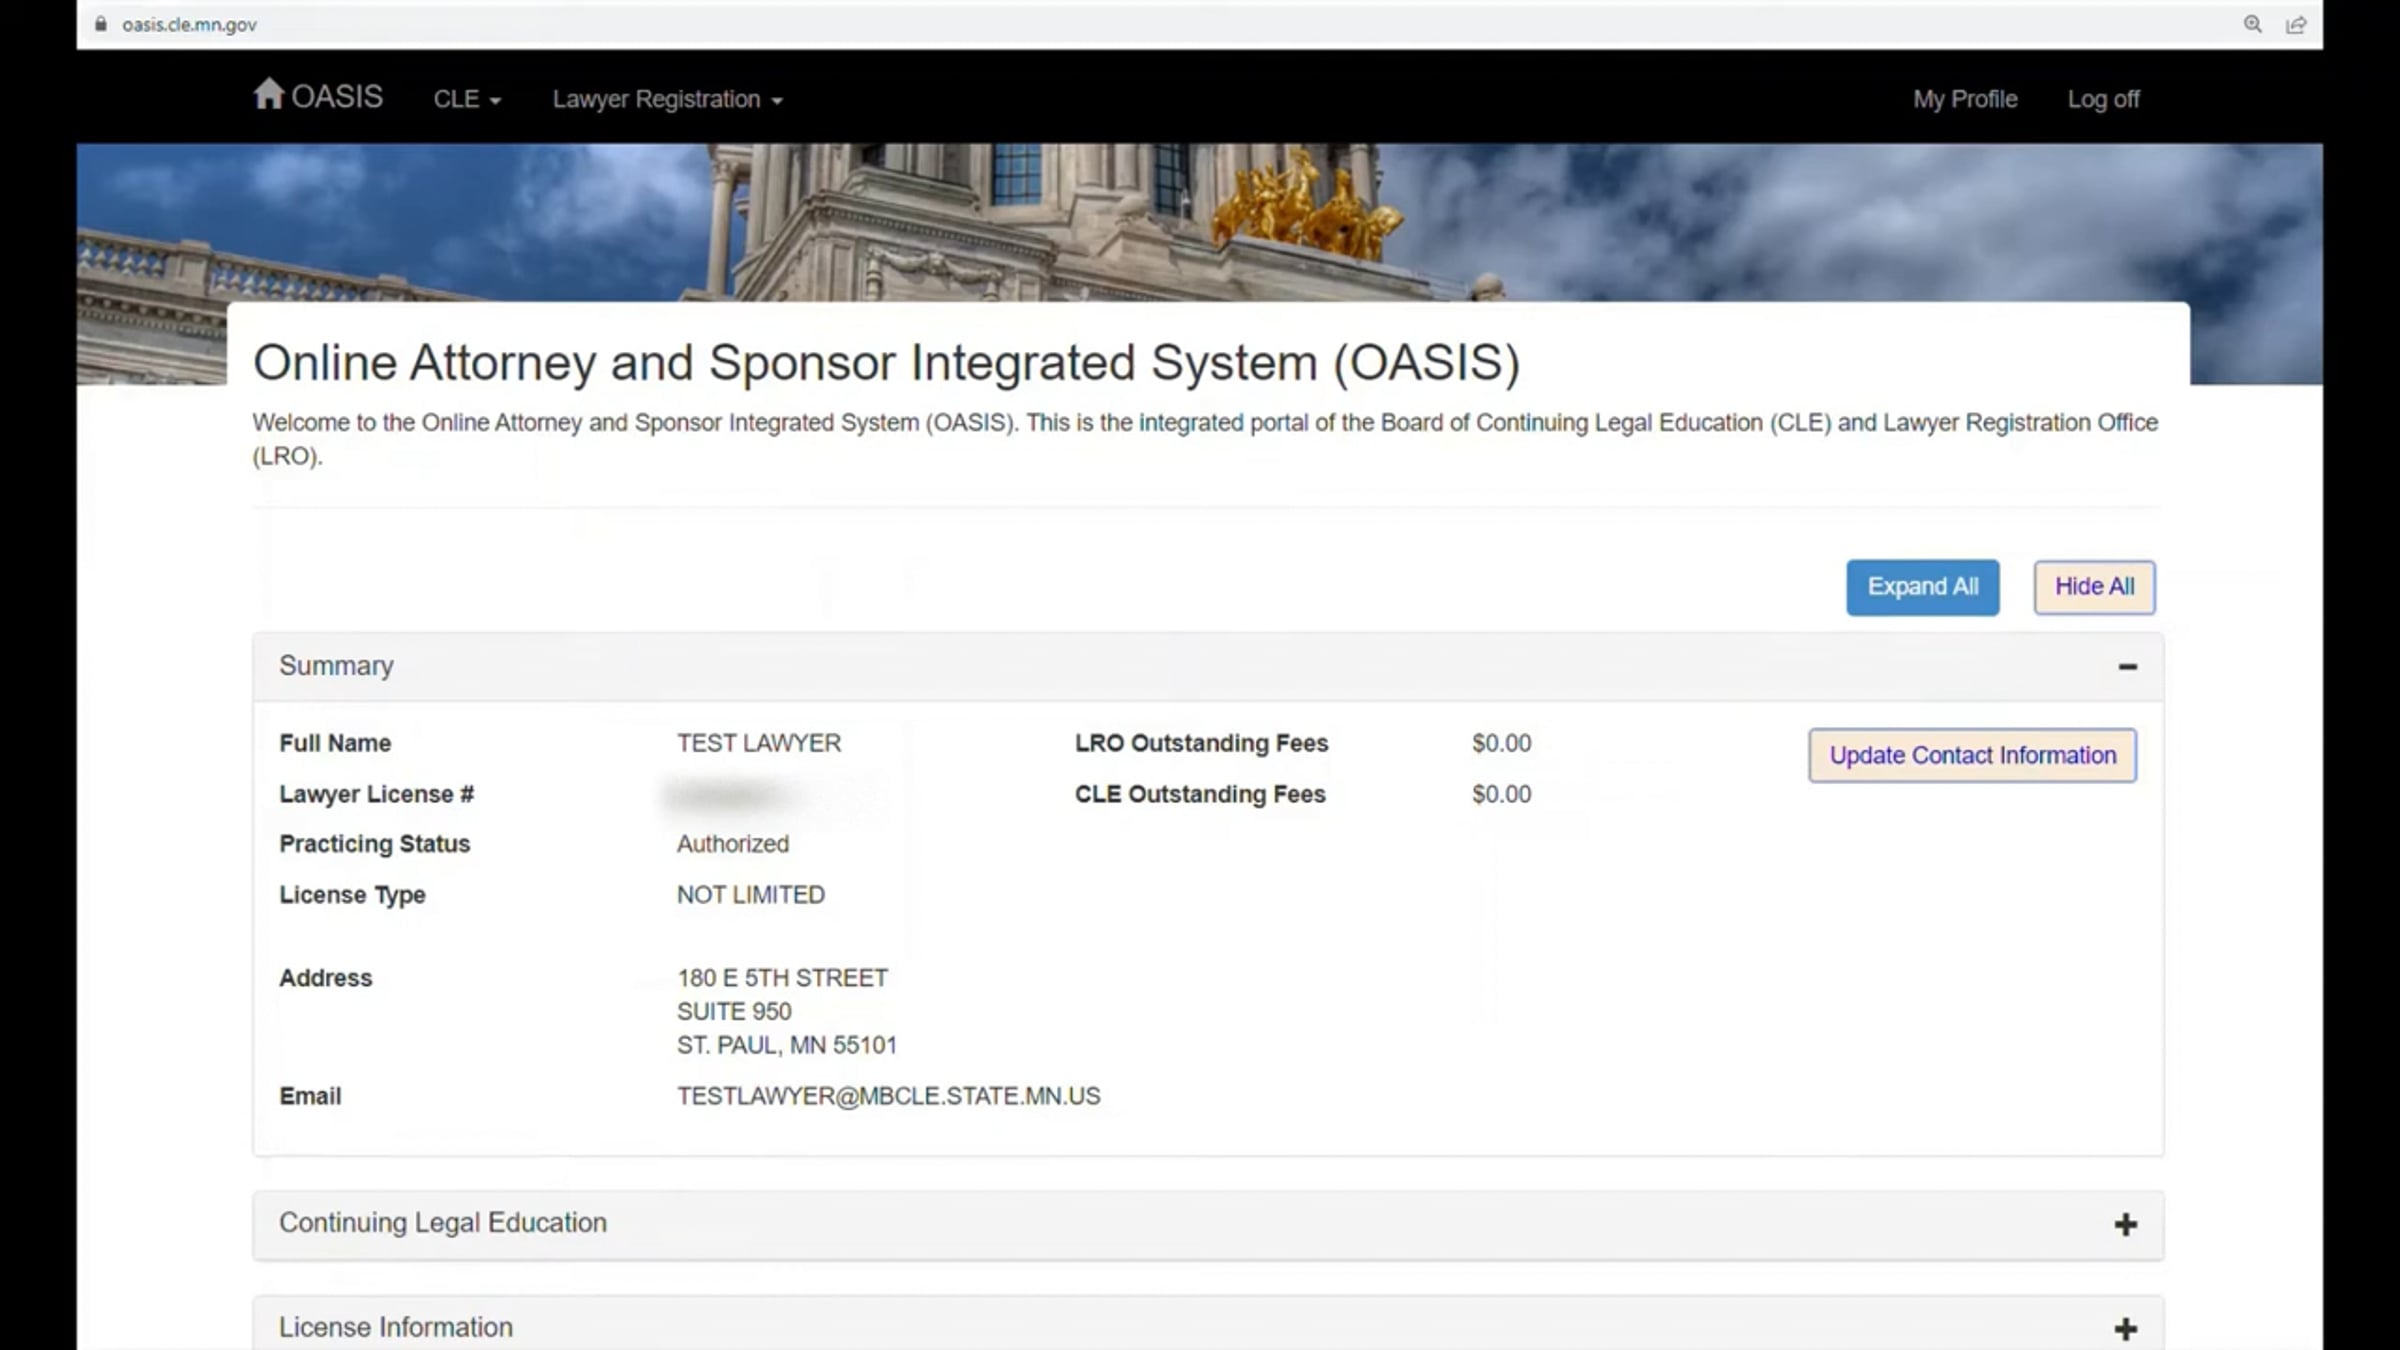Screen dimensions: 2400x1350
Task: Click the CLE Outstanding Fees $0.00 amount
Action: tap(1501, 794)
